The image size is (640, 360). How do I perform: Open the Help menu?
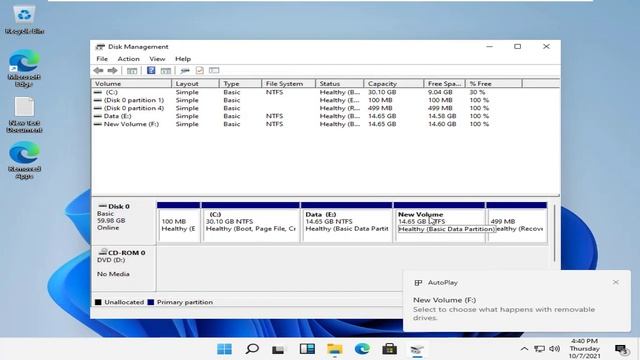[x=183, y=59]
